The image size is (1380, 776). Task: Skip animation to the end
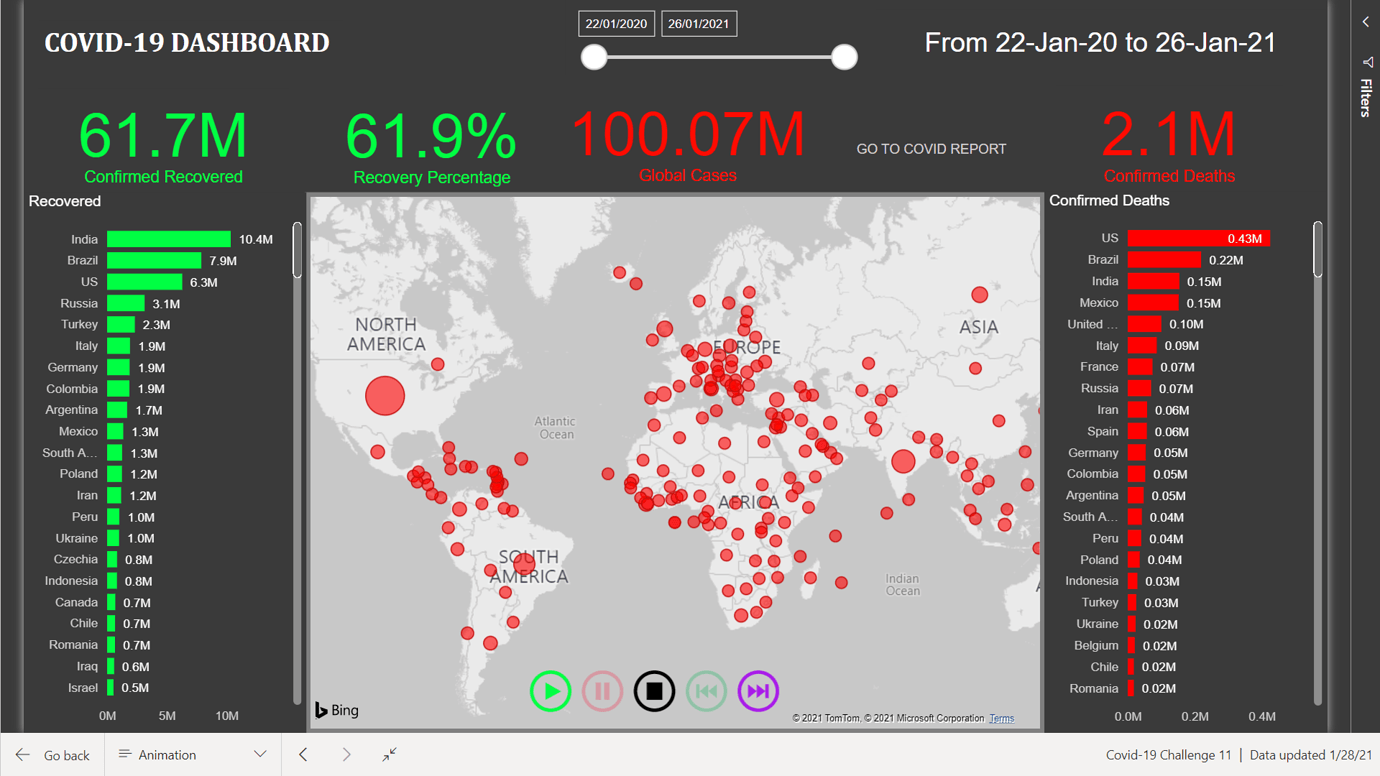click(758, 691)
